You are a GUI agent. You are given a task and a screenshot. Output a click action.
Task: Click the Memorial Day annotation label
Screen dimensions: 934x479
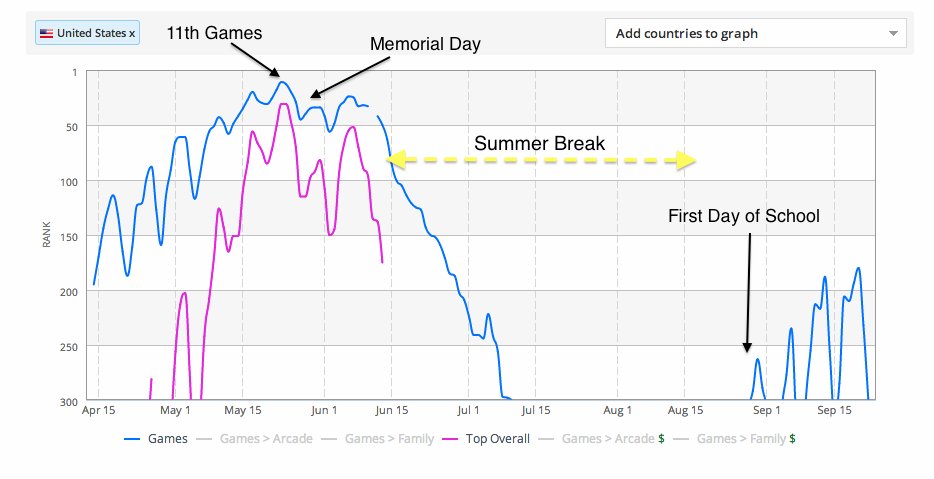tap(425, 43)
